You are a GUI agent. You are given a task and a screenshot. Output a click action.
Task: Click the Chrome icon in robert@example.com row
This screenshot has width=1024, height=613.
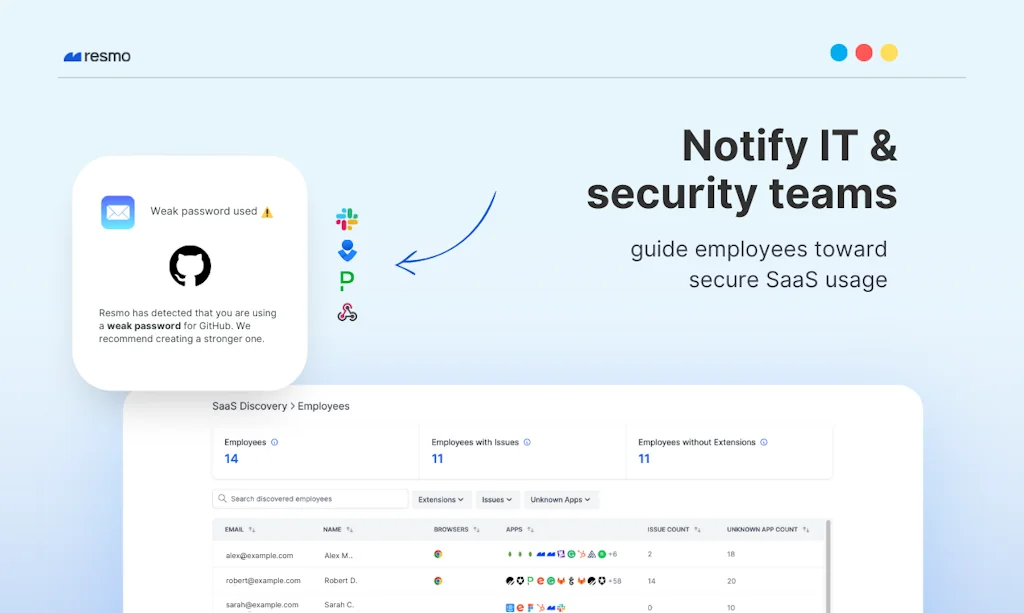pos(438,580)
